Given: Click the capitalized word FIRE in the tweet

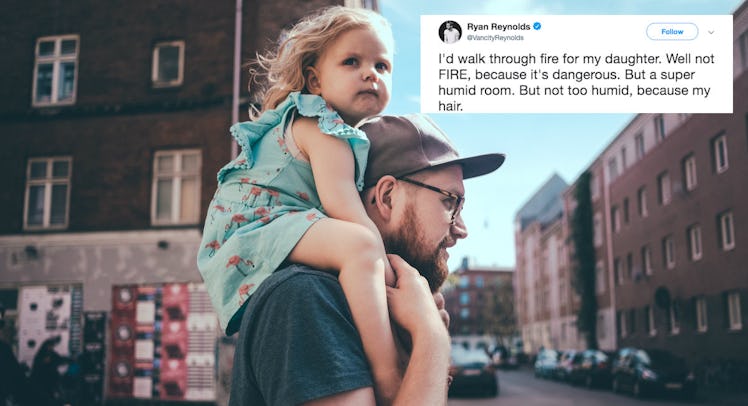Looking at the screenshot, I should [x=454, y=75].
